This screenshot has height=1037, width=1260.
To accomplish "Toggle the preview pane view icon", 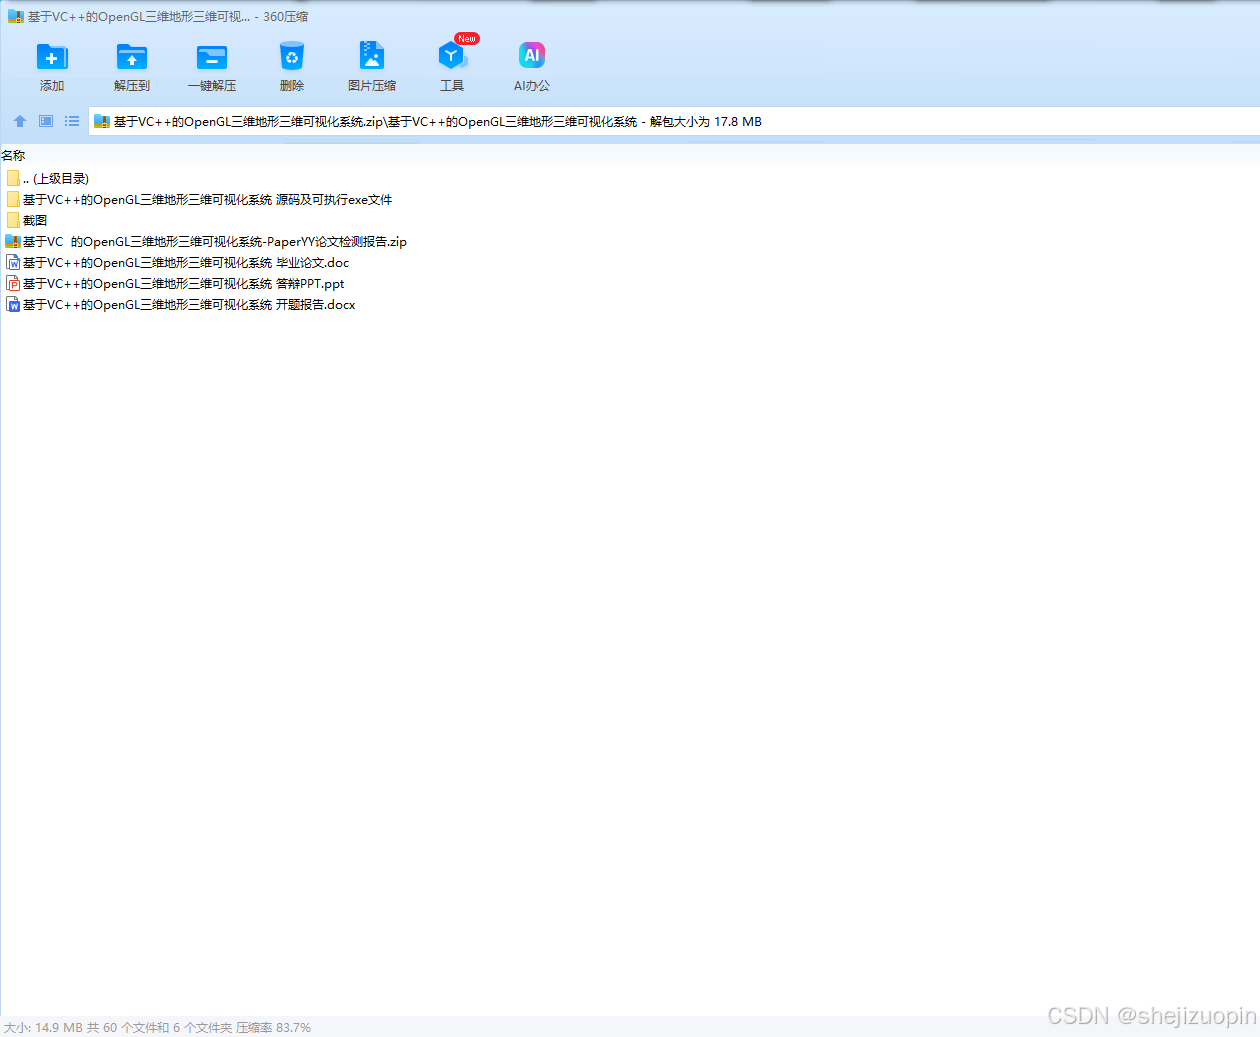I will (45, 121).
